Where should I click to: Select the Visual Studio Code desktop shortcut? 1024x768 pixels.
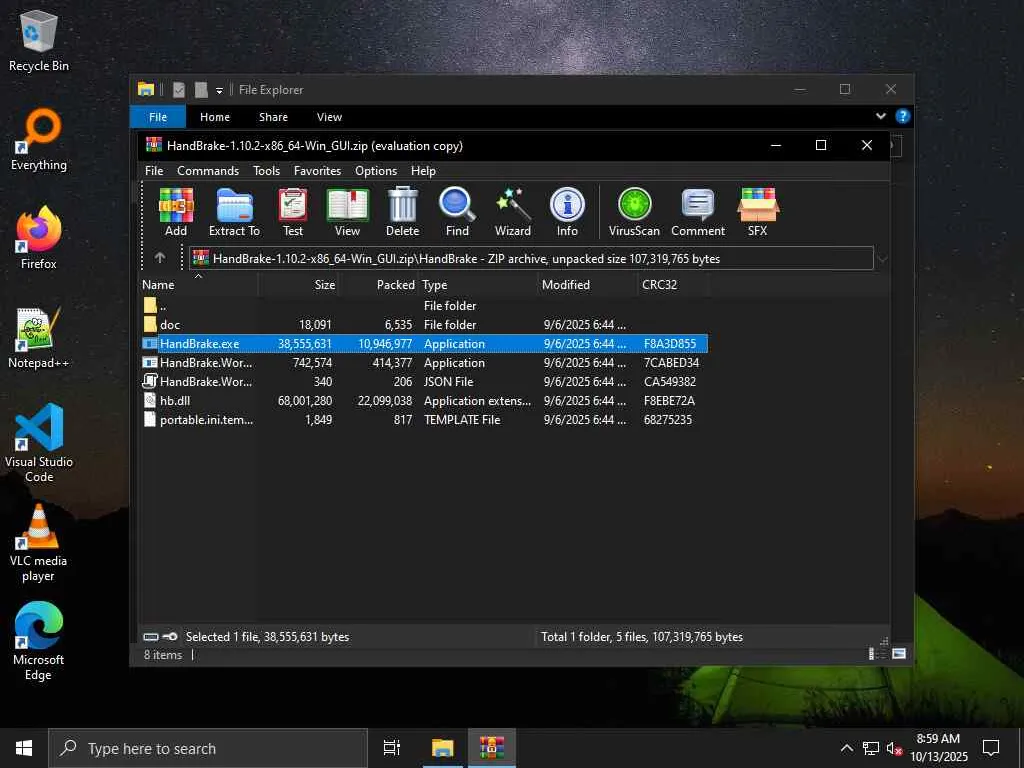coord(39,444)
